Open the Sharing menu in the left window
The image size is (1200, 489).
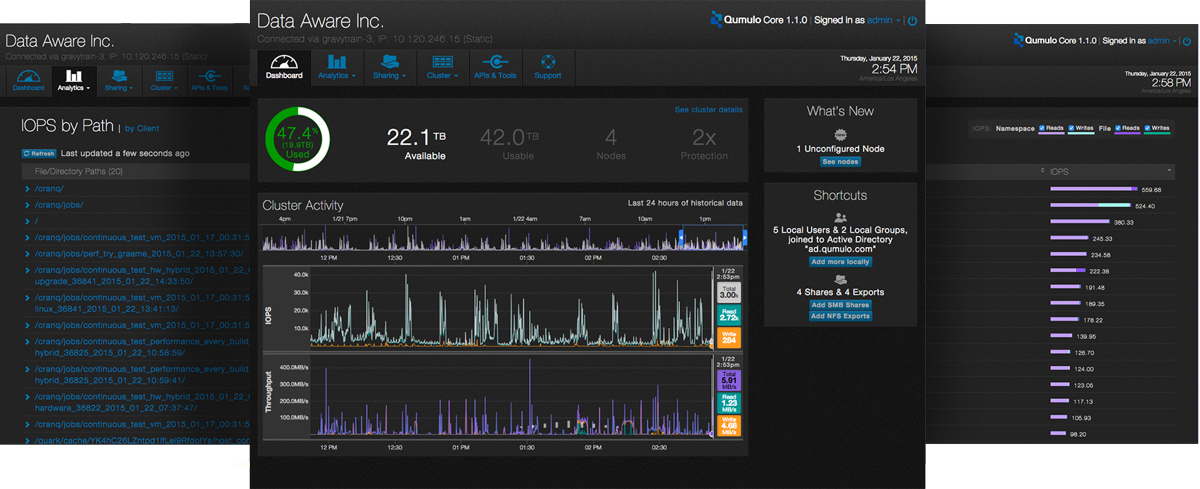click(118, 80)
